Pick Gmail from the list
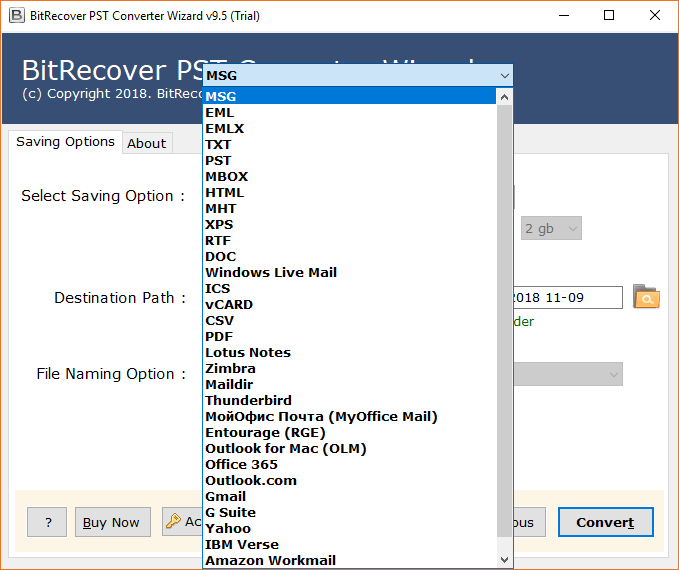The height and width of the screenshot is (570, 679). [349, 497]
